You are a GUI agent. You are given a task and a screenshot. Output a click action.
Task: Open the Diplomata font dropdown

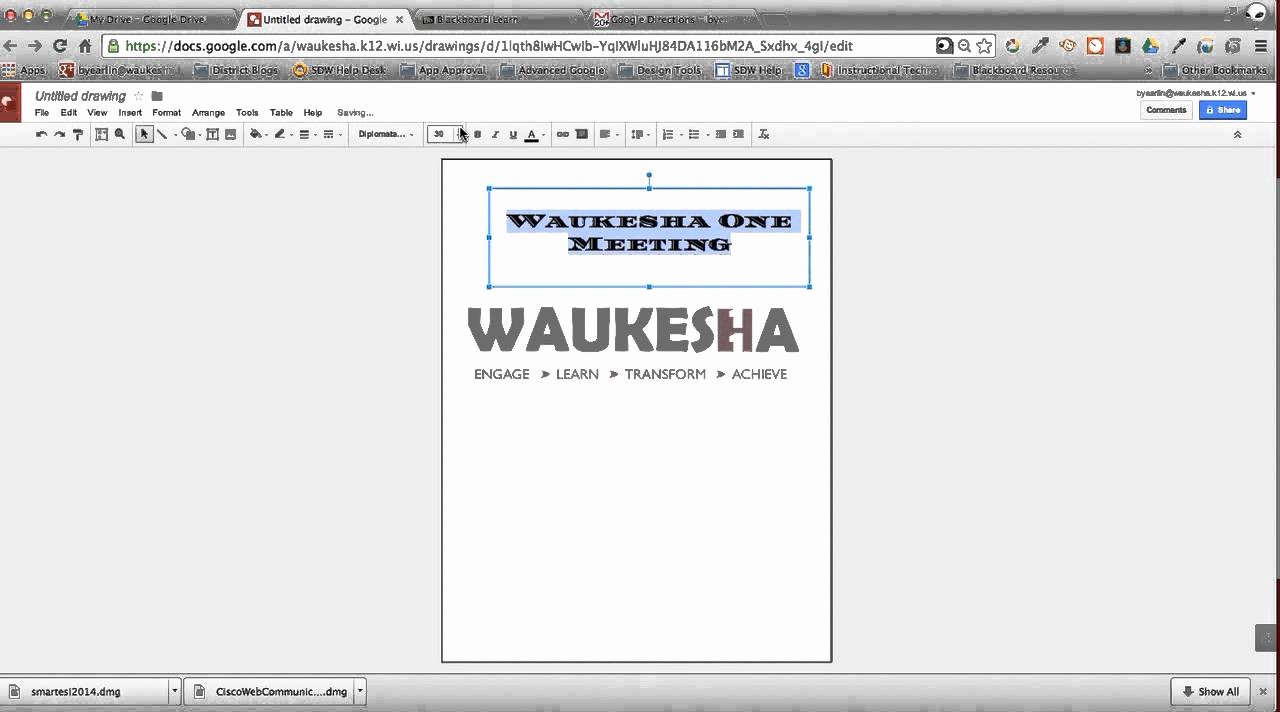pos(386,134)
